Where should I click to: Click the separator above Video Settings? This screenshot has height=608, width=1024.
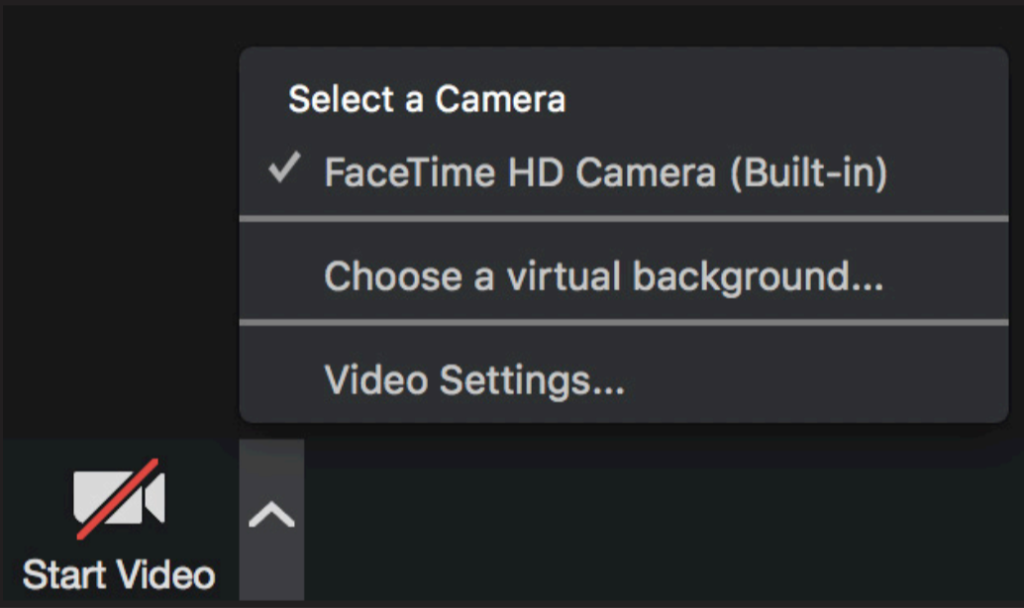tap(623, 323)
